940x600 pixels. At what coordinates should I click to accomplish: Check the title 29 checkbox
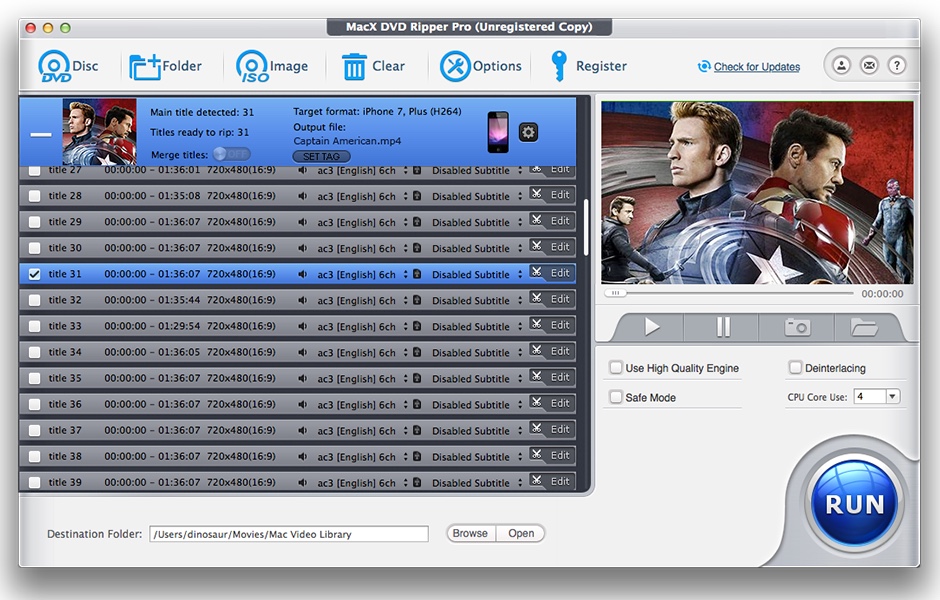35,222
